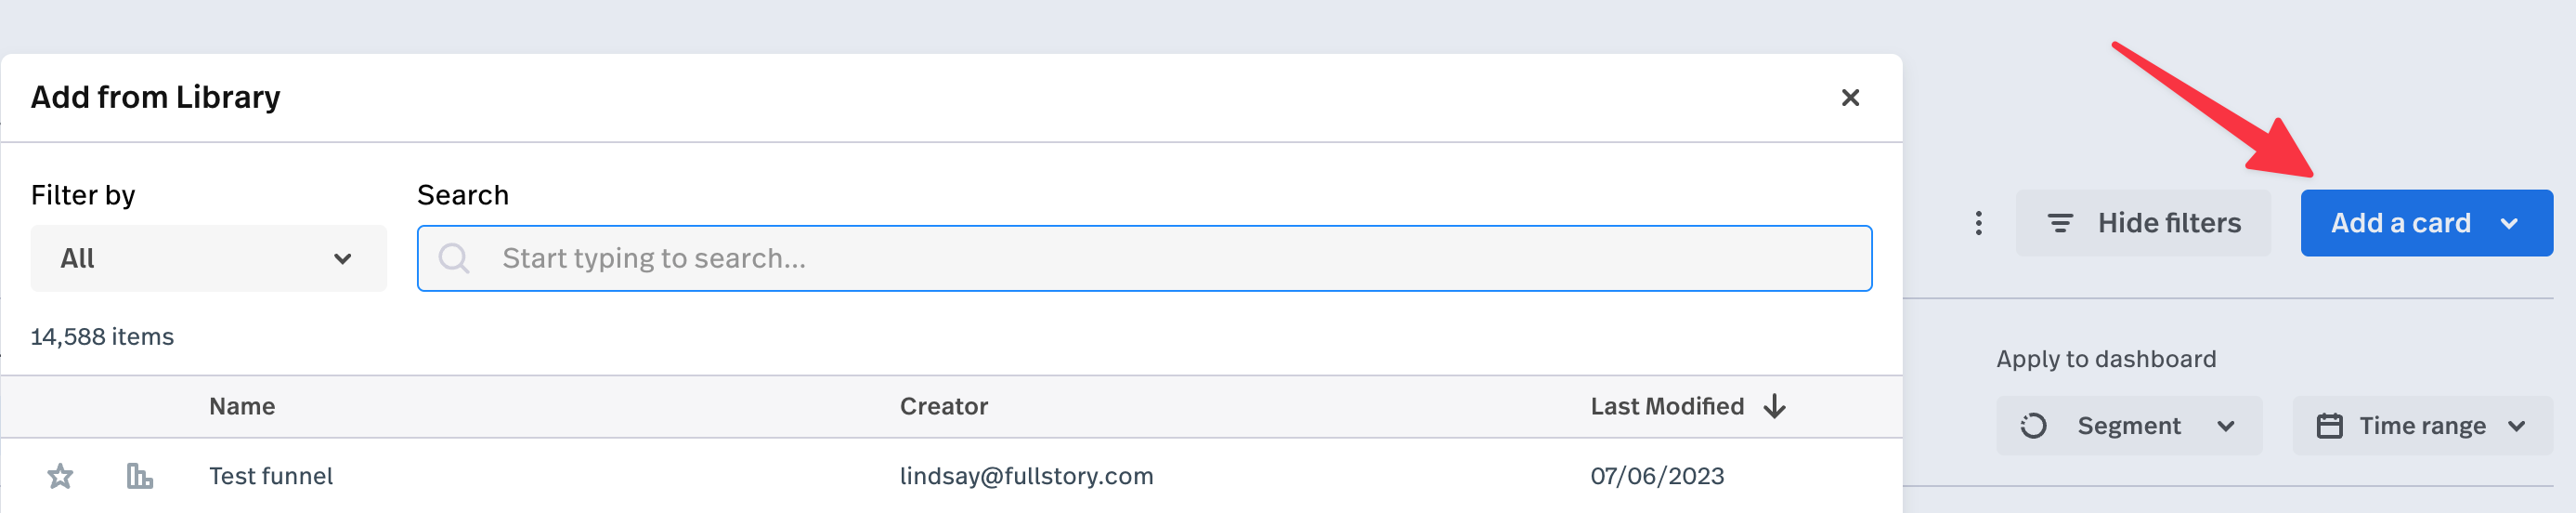Star the Test funnel item
Viewport: 2576px width, 513px height.
tap(60, 476)
